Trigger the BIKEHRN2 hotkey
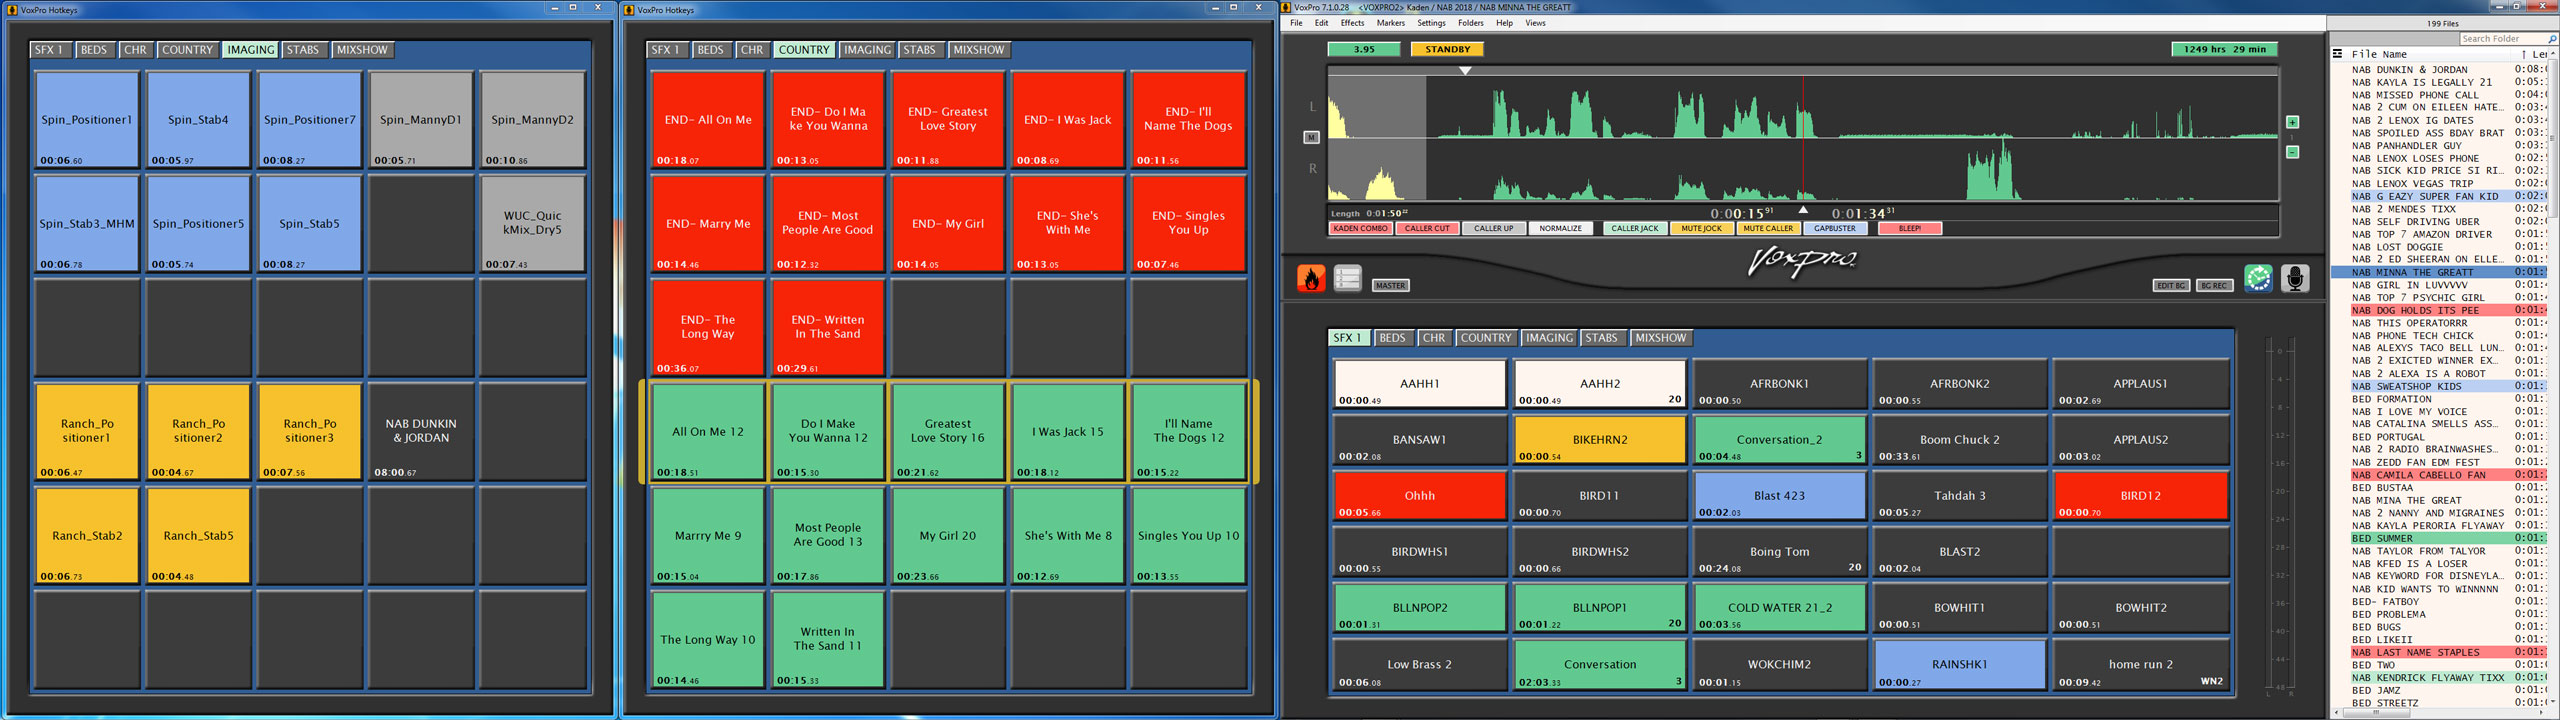Image resolution: width=2560 pixels, height=720 pixels. click(1599, 440)
